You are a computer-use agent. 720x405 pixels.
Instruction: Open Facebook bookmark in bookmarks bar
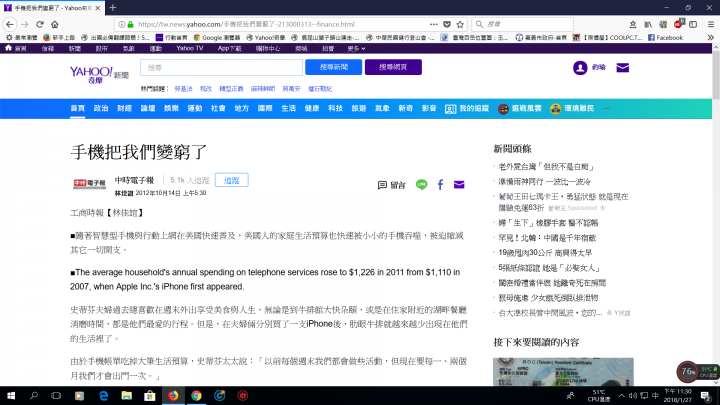[x=665, y=38]
